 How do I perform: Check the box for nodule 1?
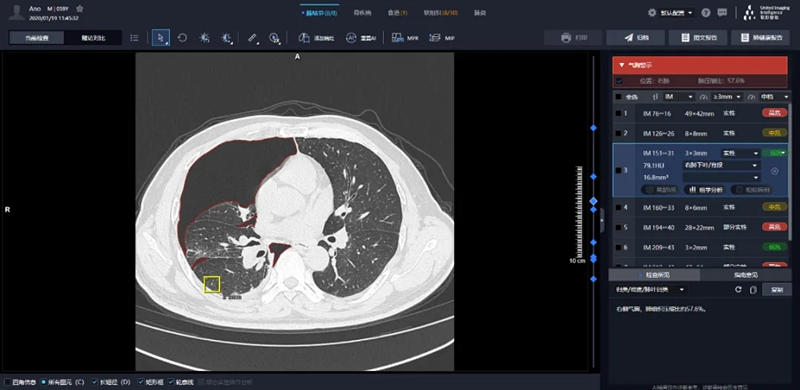point(618,113)
